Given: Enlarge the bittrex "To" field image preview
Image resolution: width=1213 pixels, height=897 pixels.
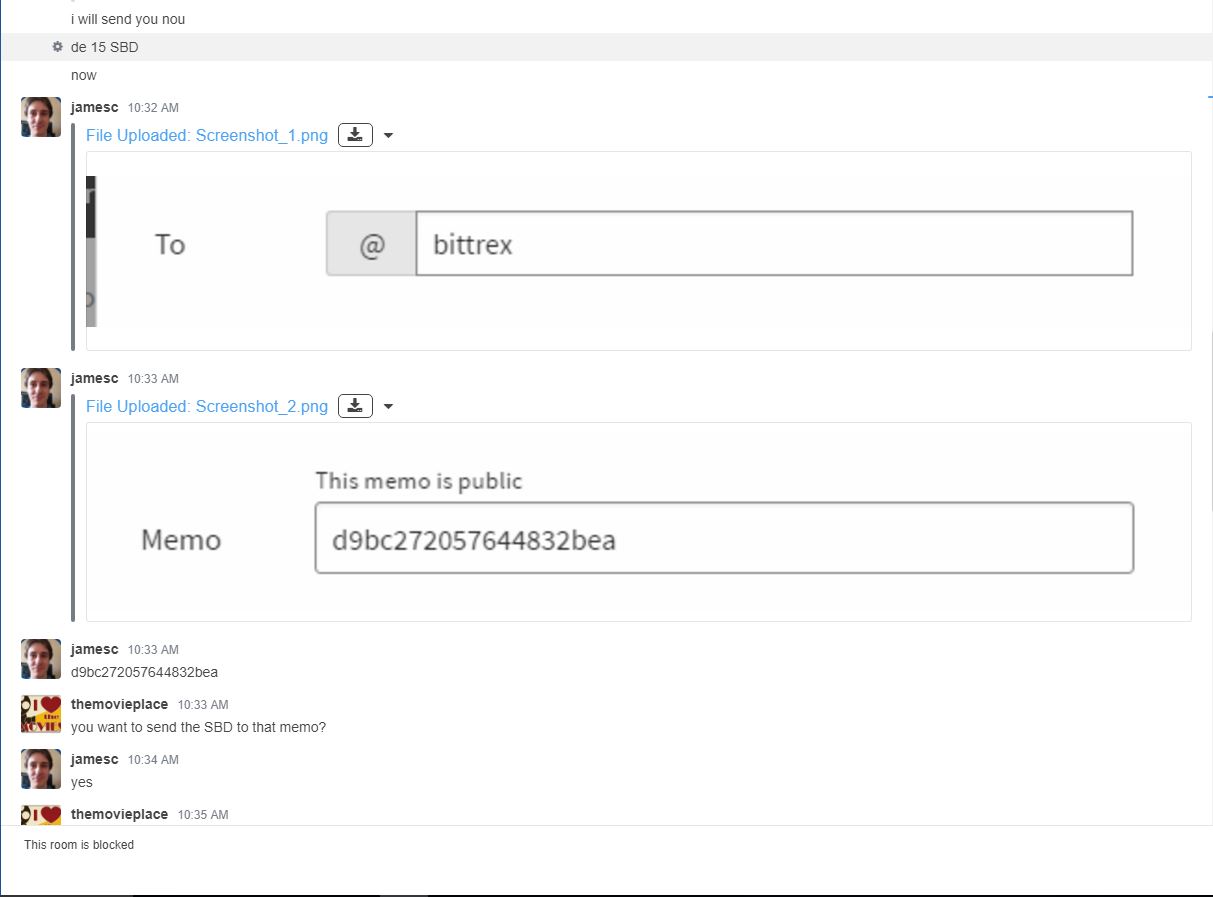Looking at the screenshot, I should [x=638, y=250].
